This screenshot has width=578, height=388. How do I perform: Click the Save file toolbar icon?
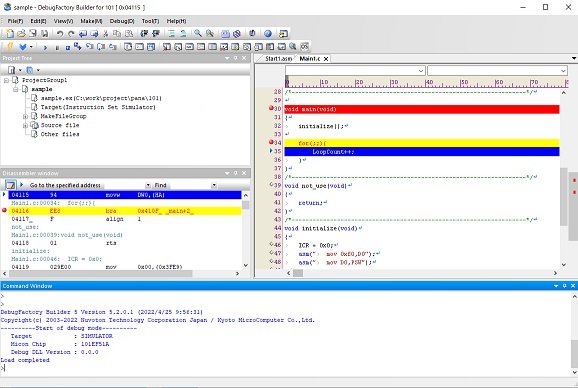click(33, 34)
